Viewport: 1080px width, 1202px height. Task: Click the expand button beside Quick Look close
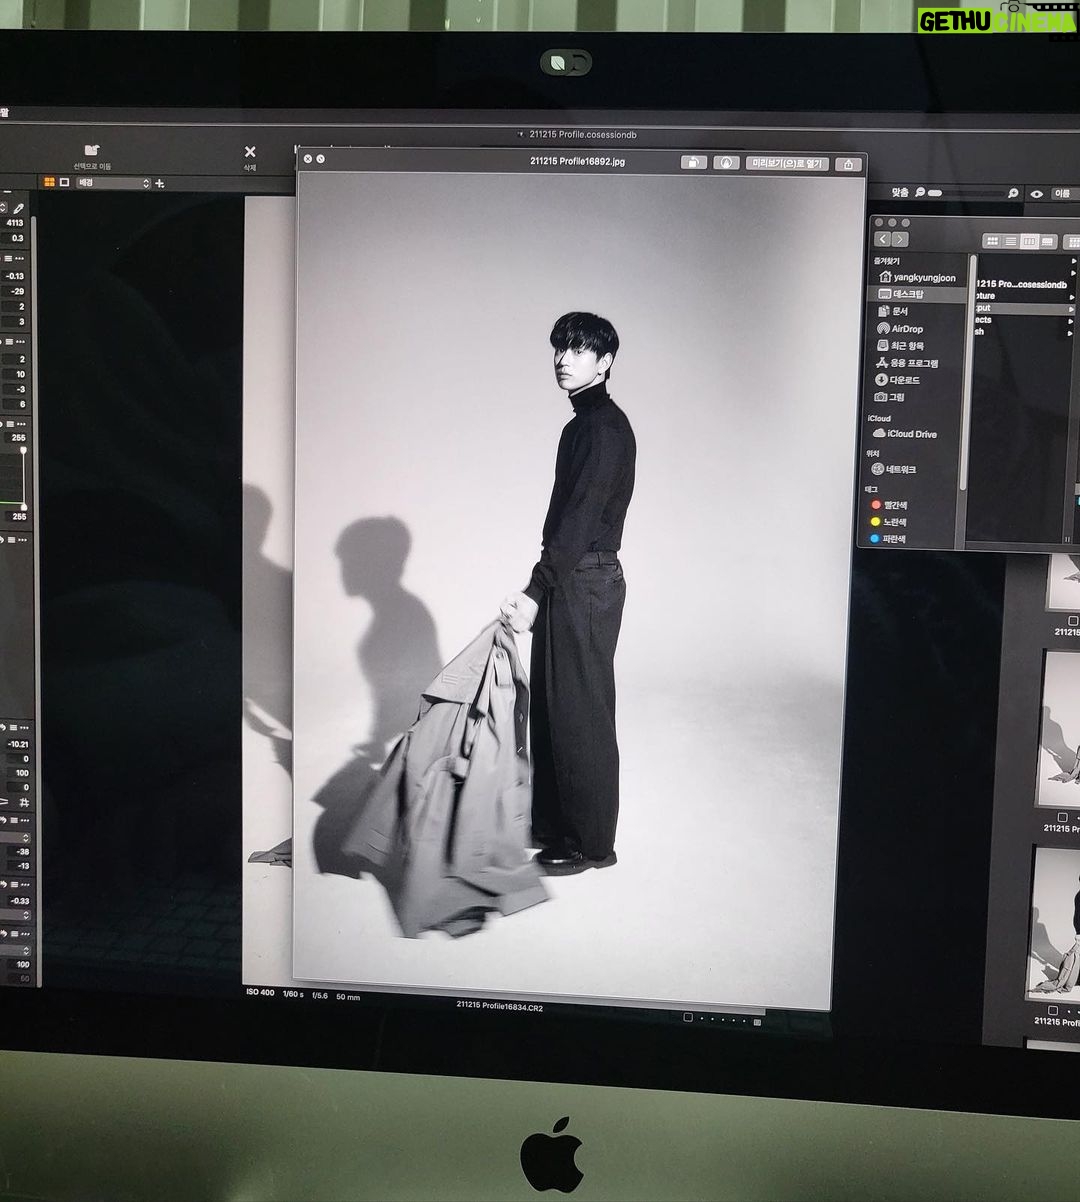(x=320, y=159)
